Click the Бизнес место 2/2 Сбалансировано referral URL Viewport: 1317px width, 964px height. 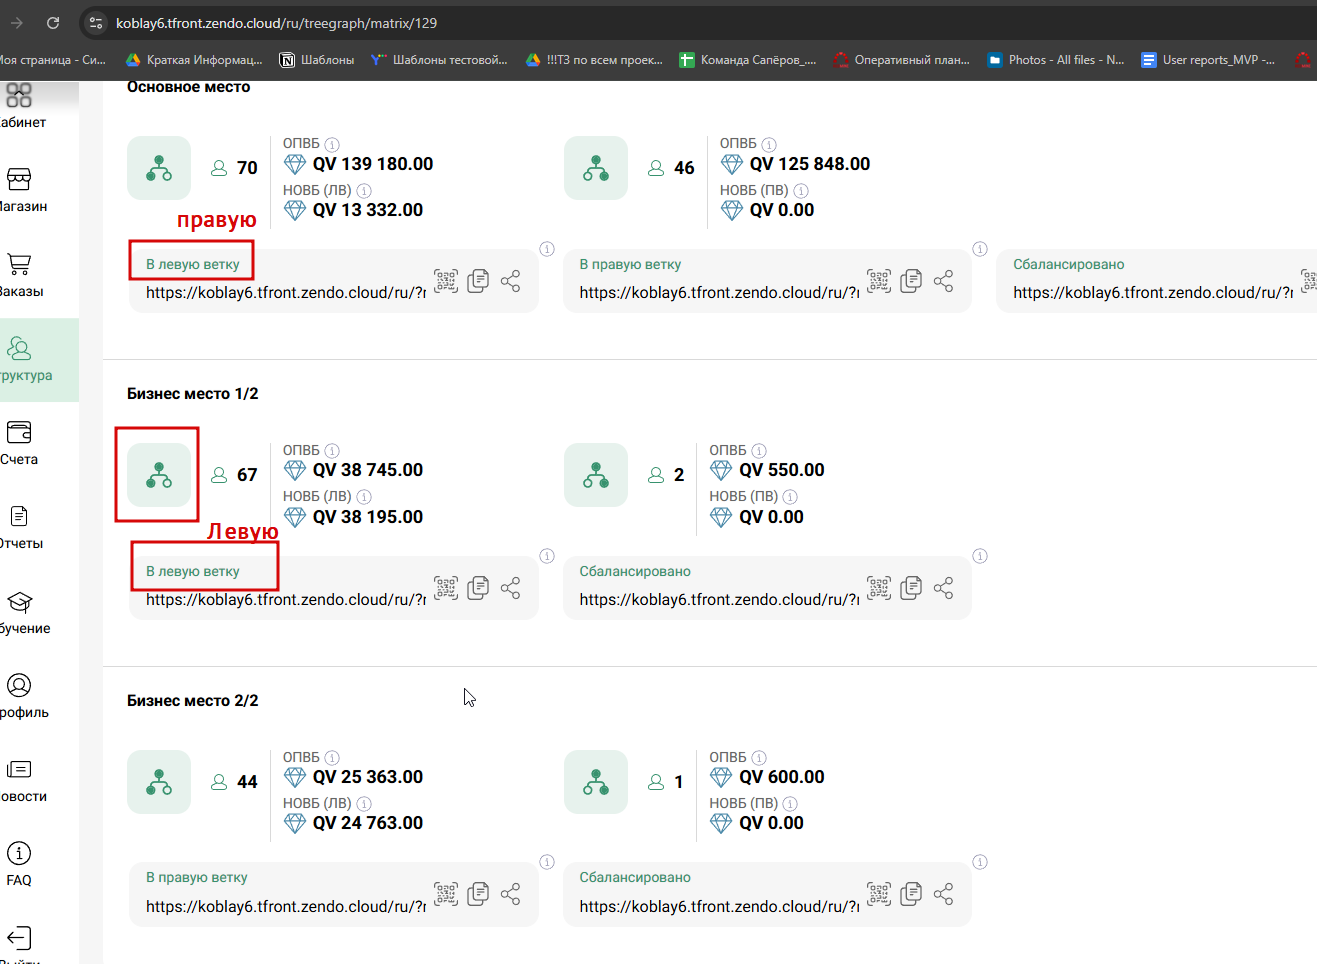719,907
